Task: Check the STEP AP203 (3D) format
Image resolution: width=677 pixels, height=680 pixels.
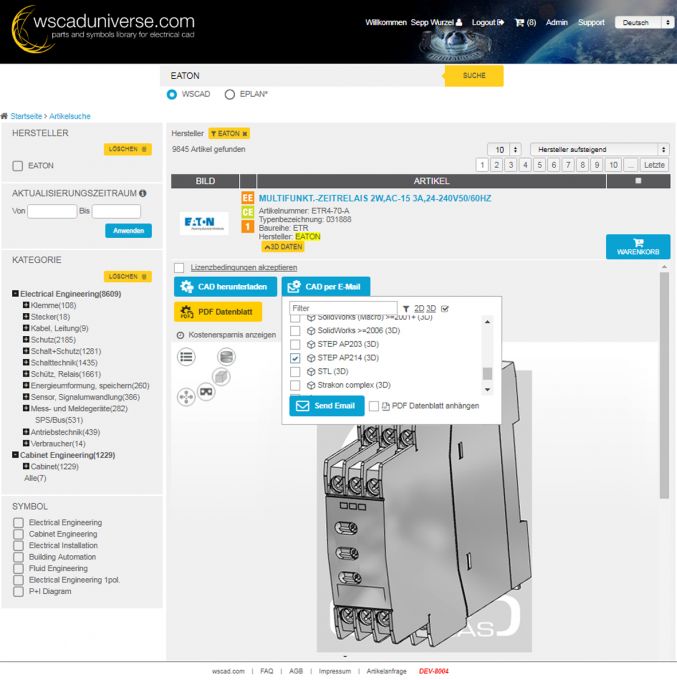Action: pos(295,344)
